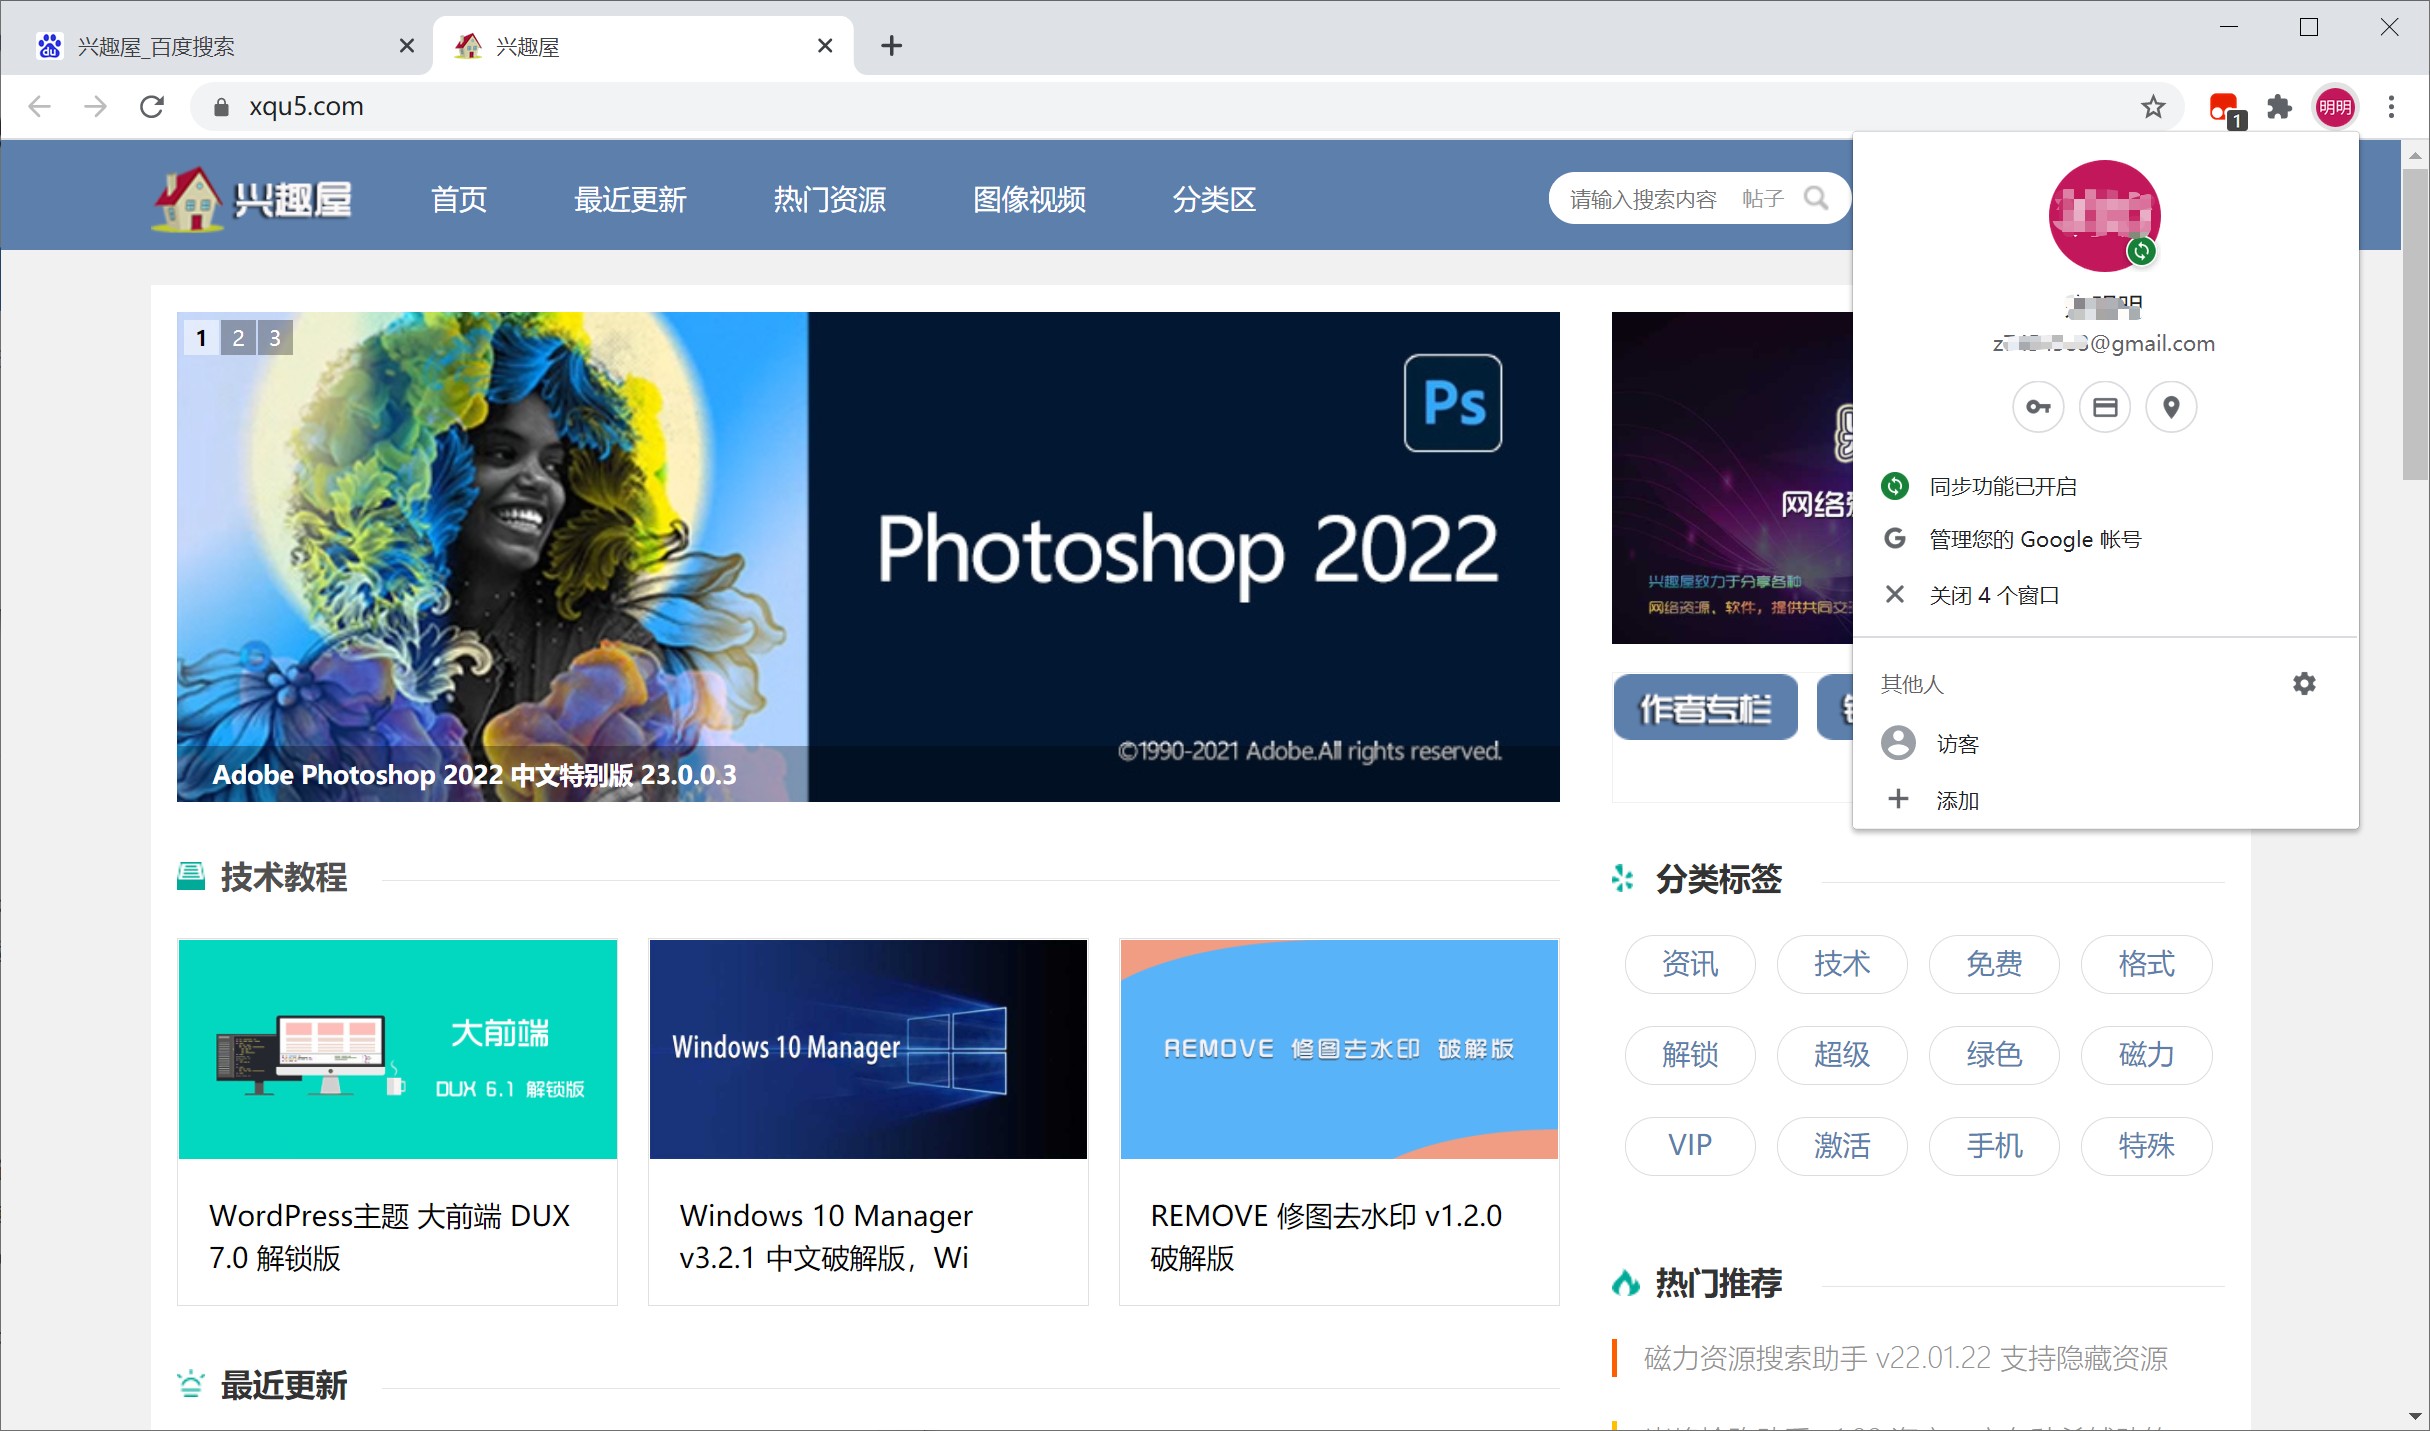This screenshot has height=1431, width=2430.
Task: Go forward using browser forward arrow
Action: [96, 106]
